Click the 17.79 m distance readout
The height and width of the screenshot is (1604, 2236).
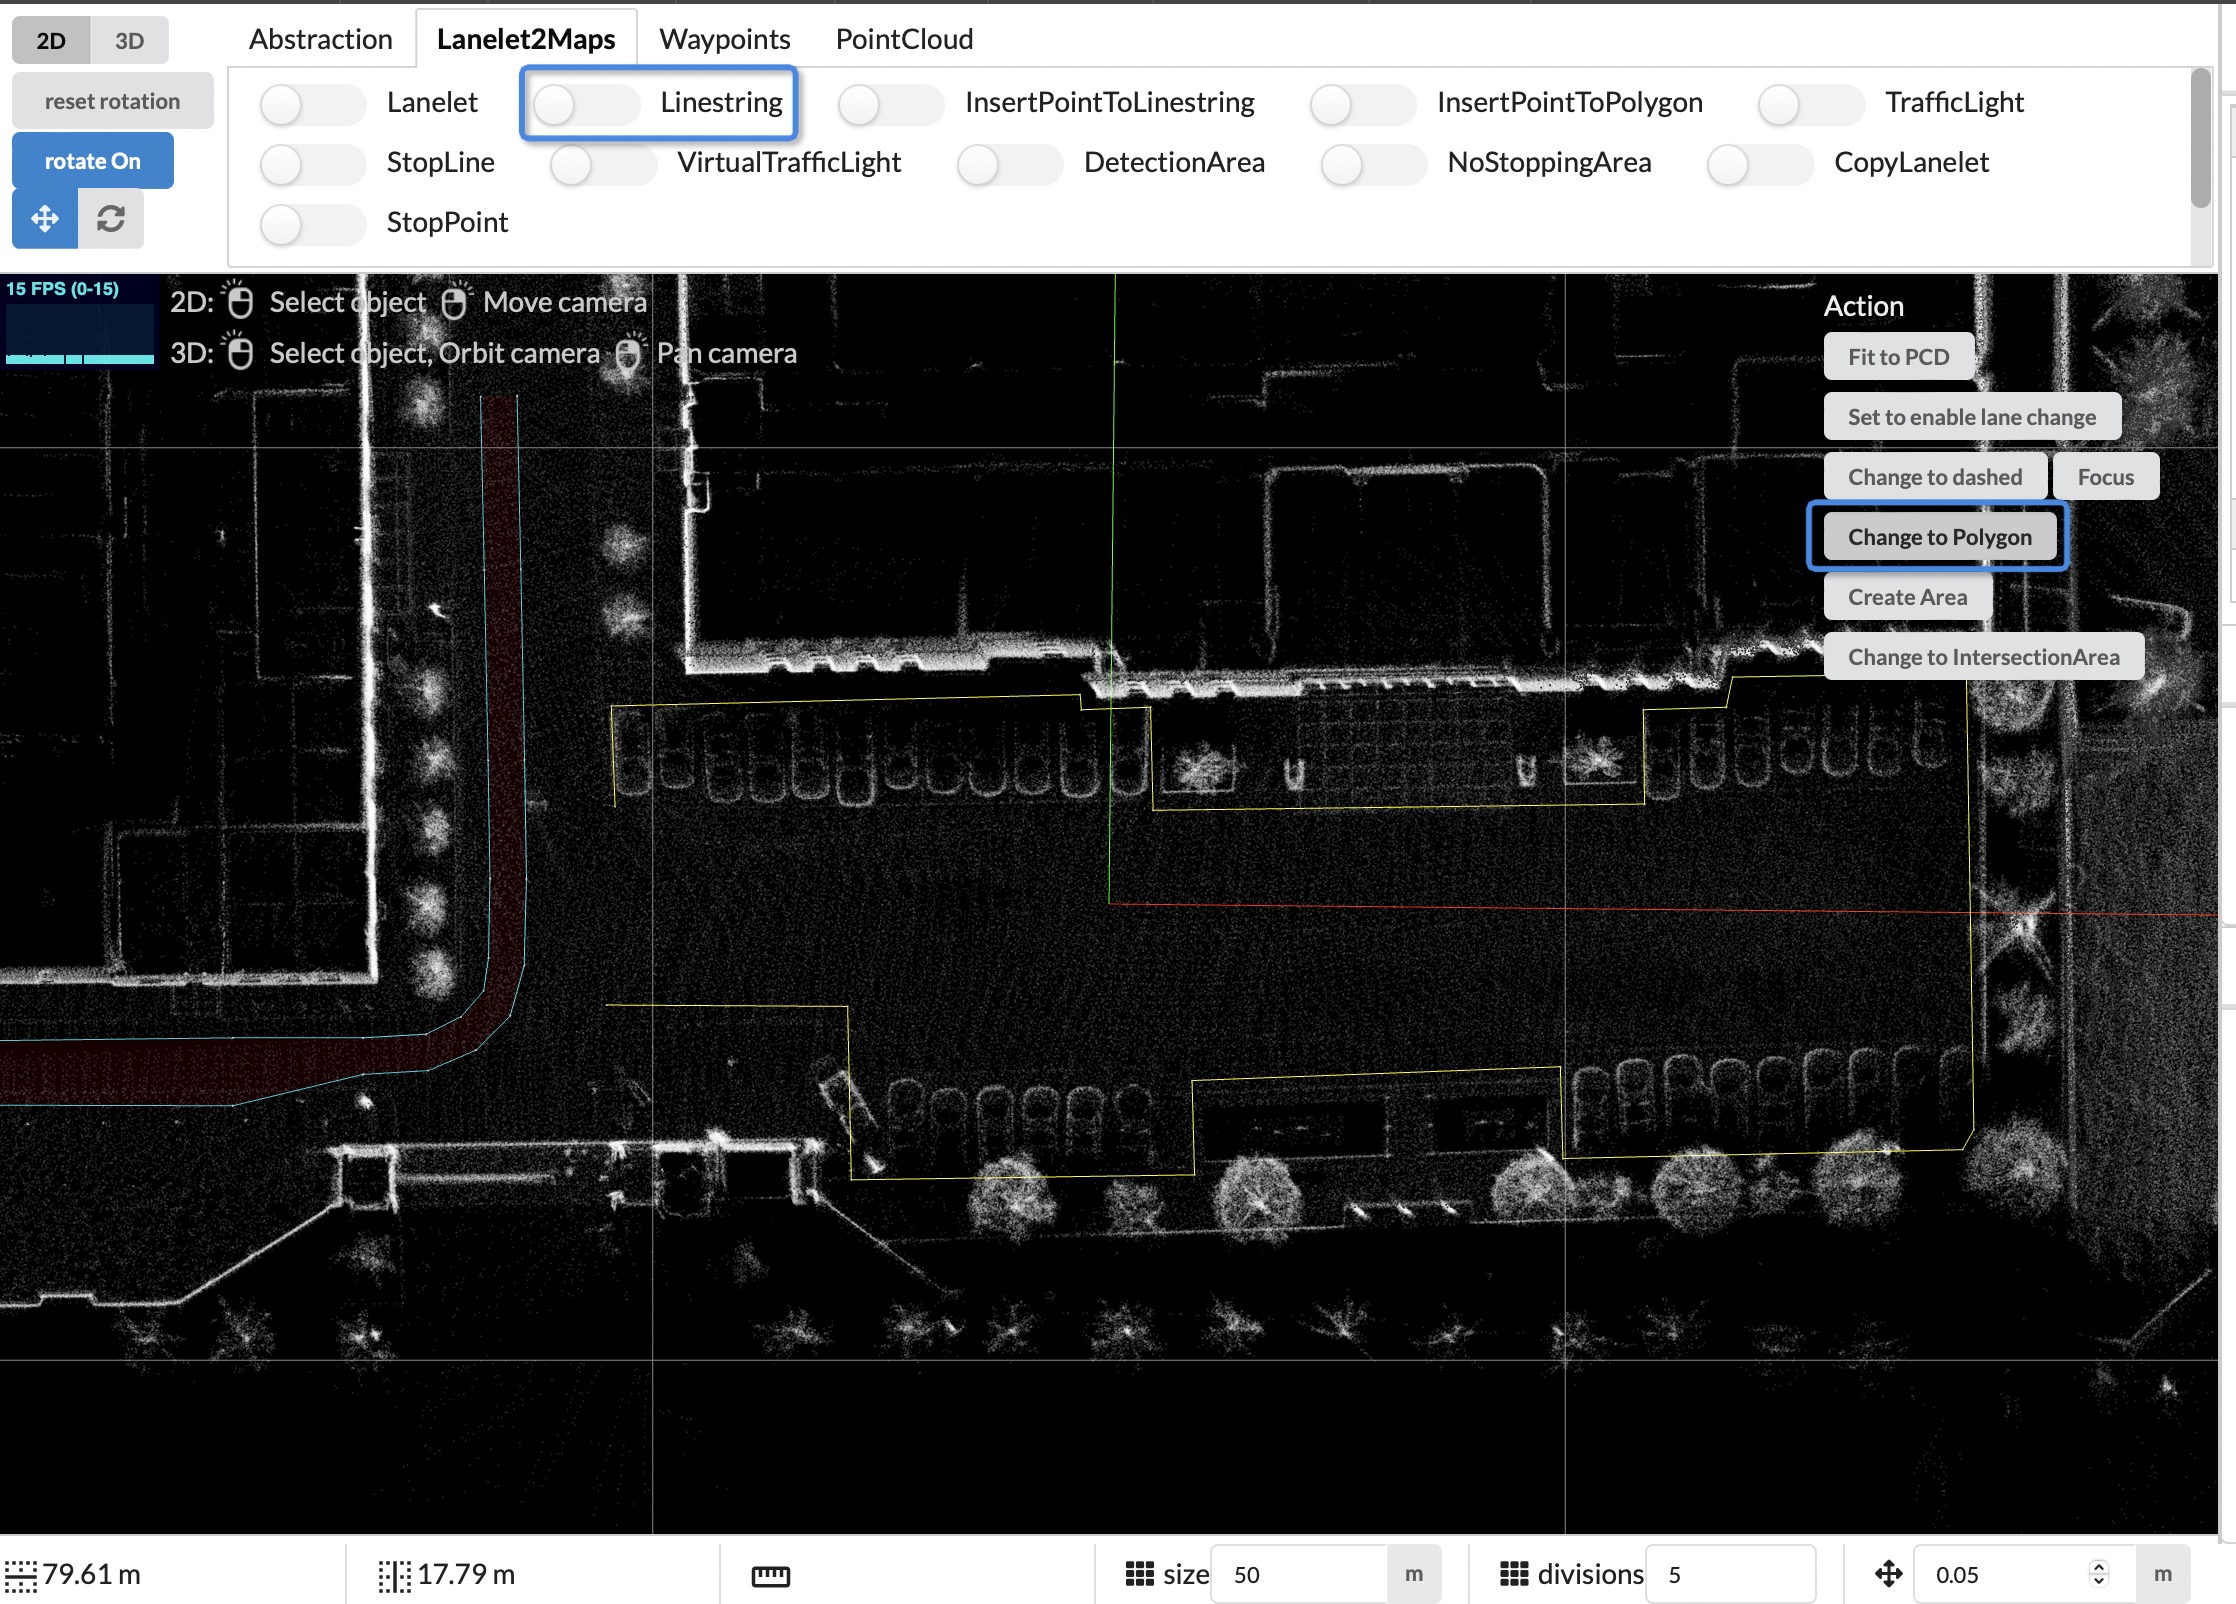pos(465,1575)
